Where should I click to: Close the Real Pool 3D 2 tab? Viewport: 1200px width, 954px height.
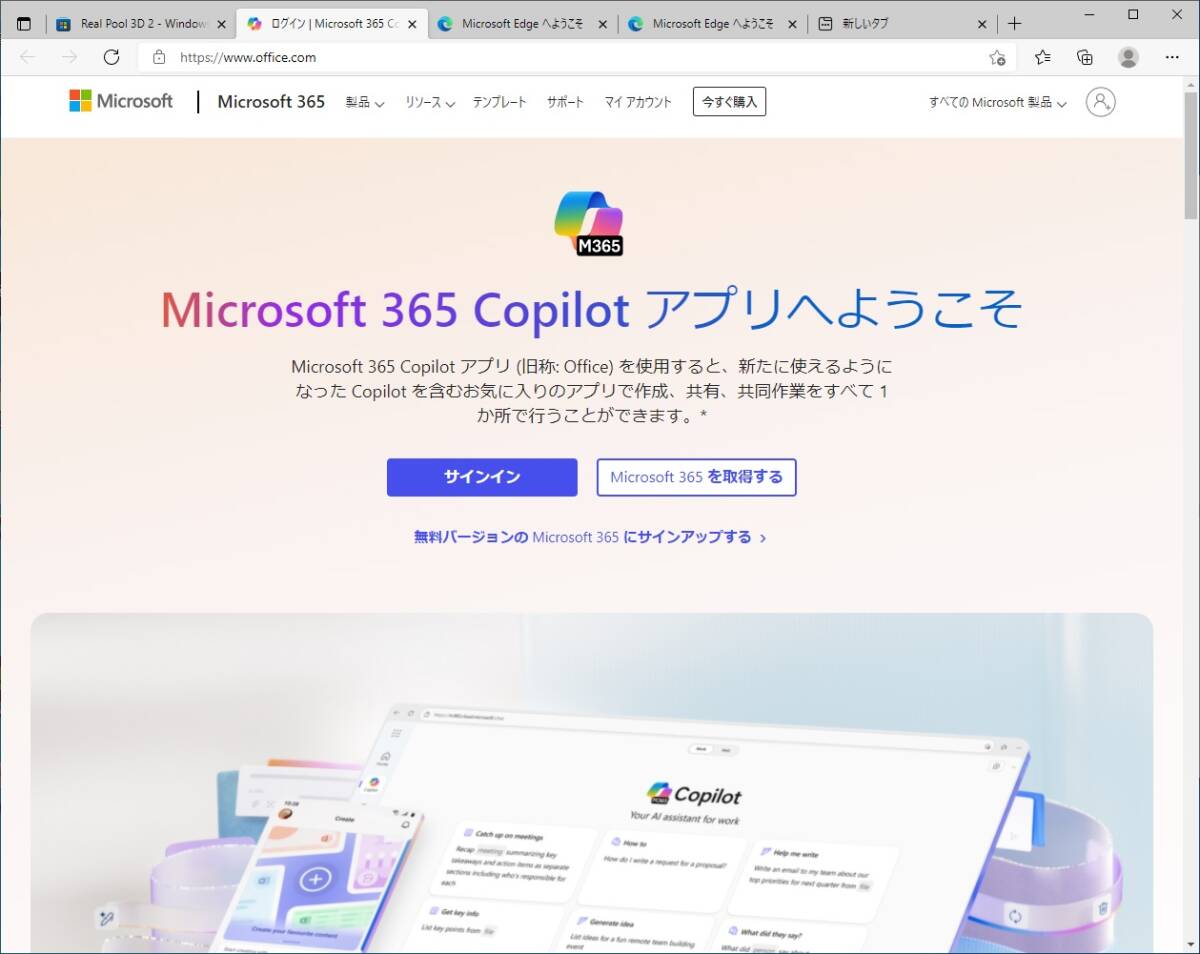[221, 24]
